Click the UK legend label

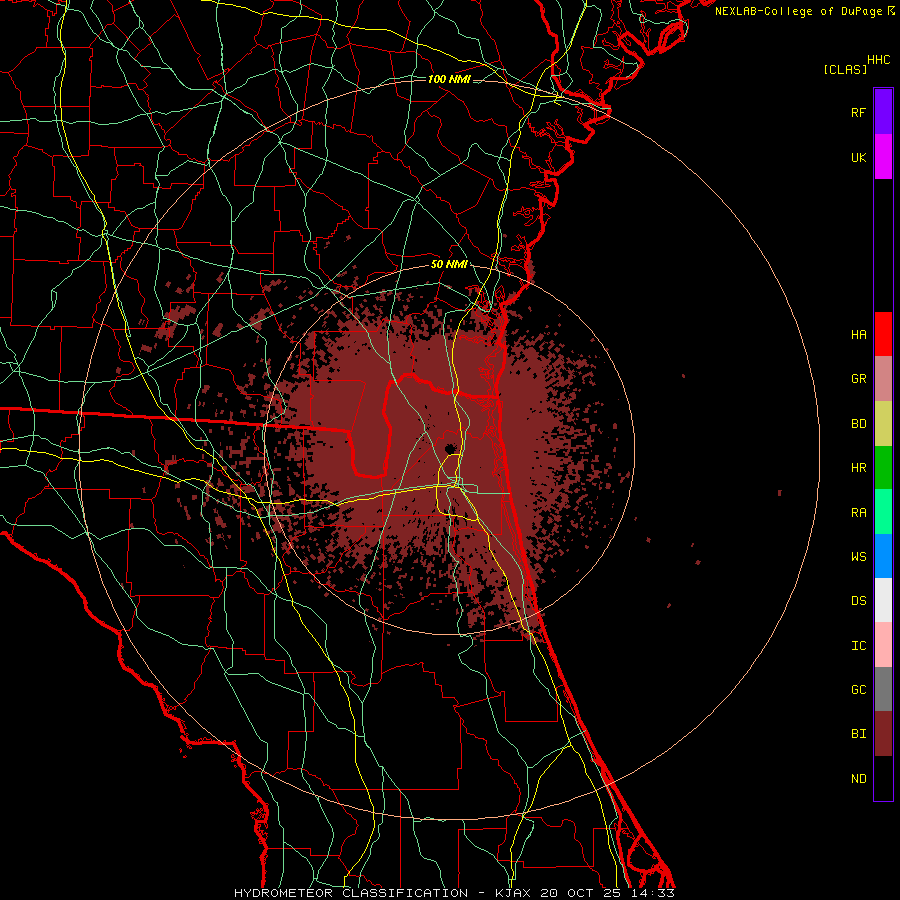click(x=858, y=157)
